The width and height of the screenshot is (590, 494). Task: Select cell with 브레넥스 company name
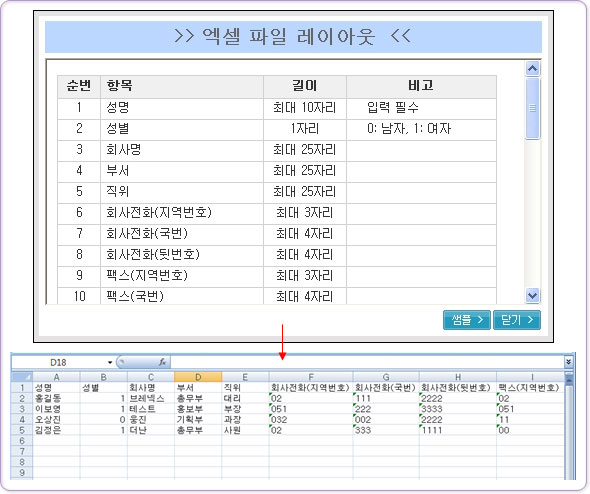[x=151, y=398]
